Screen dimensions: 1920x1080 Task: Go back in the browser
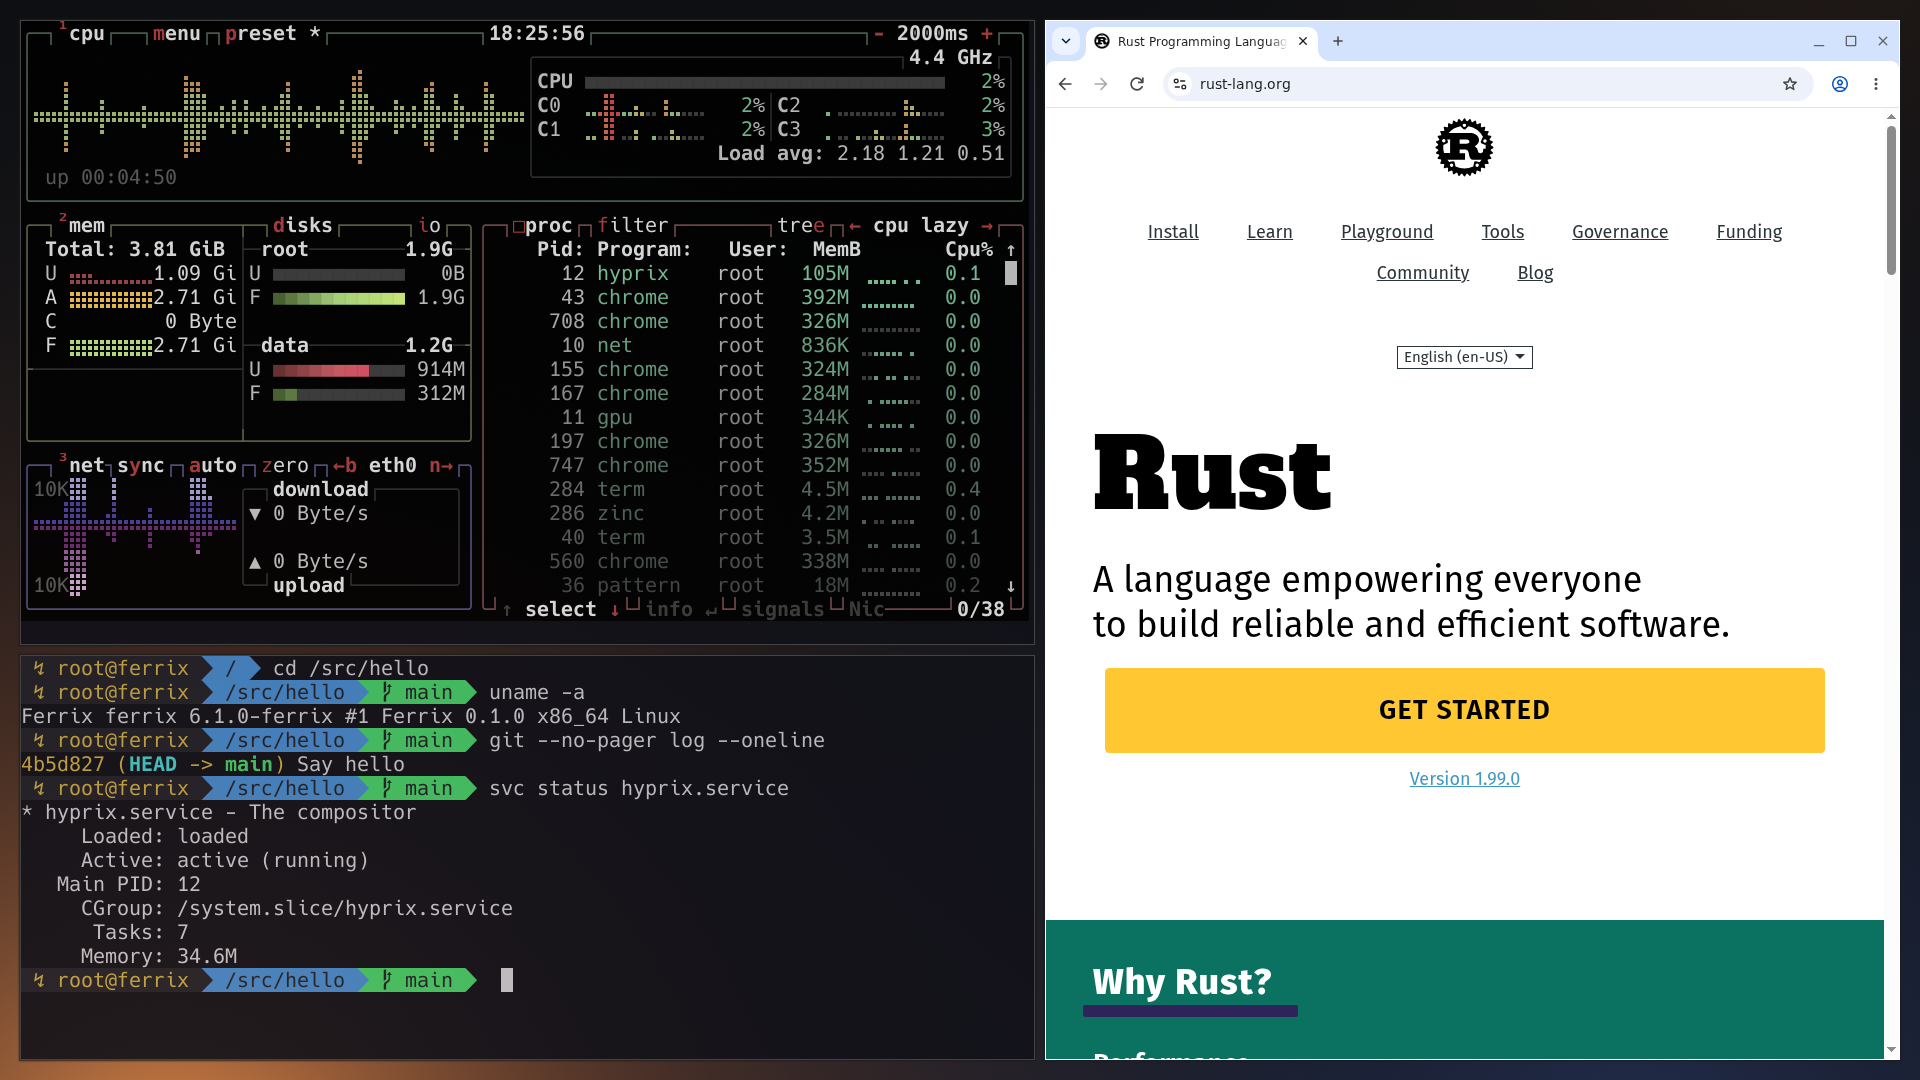click(x=1065, y=84)
